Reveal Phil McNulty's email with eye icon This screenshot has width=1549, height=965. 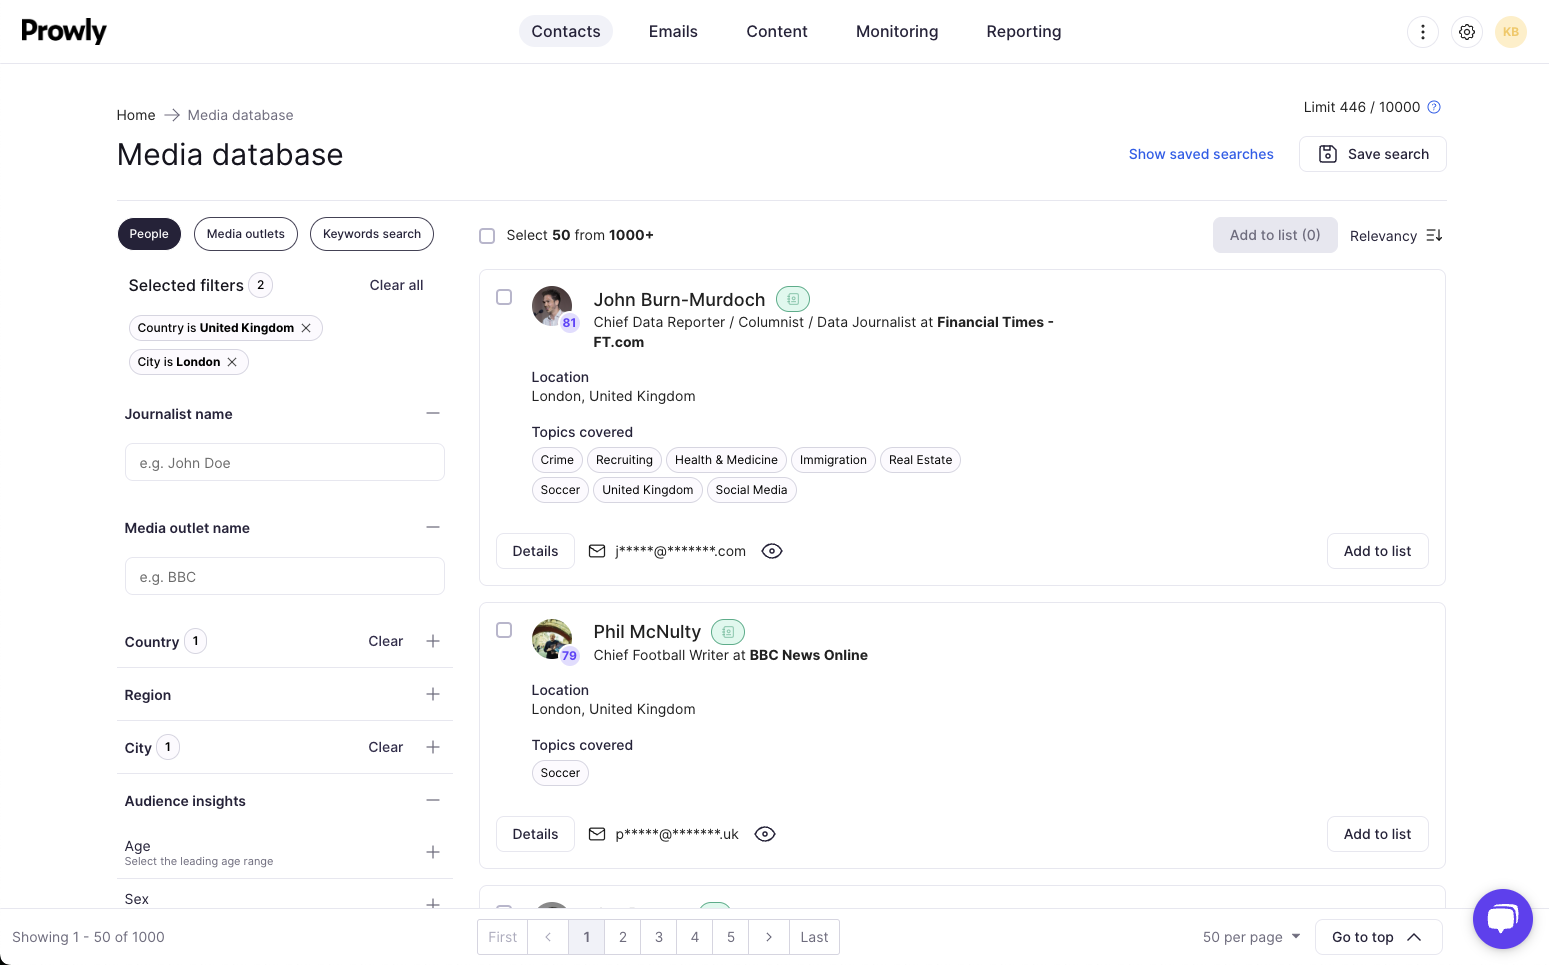tap(764, 834)
